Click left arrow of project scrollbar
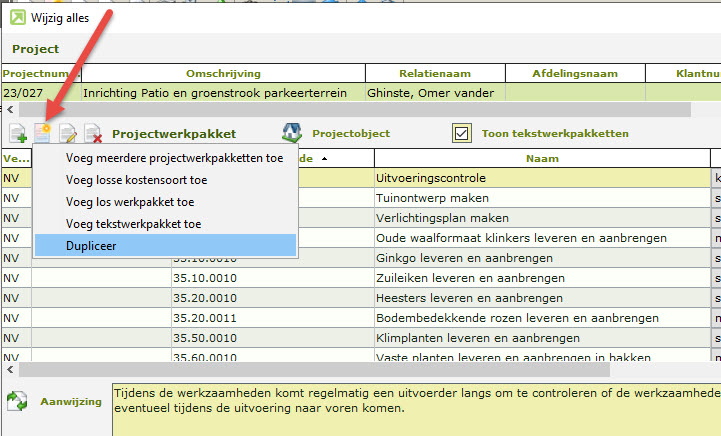721x436 pixels. [x=9, y=109]
